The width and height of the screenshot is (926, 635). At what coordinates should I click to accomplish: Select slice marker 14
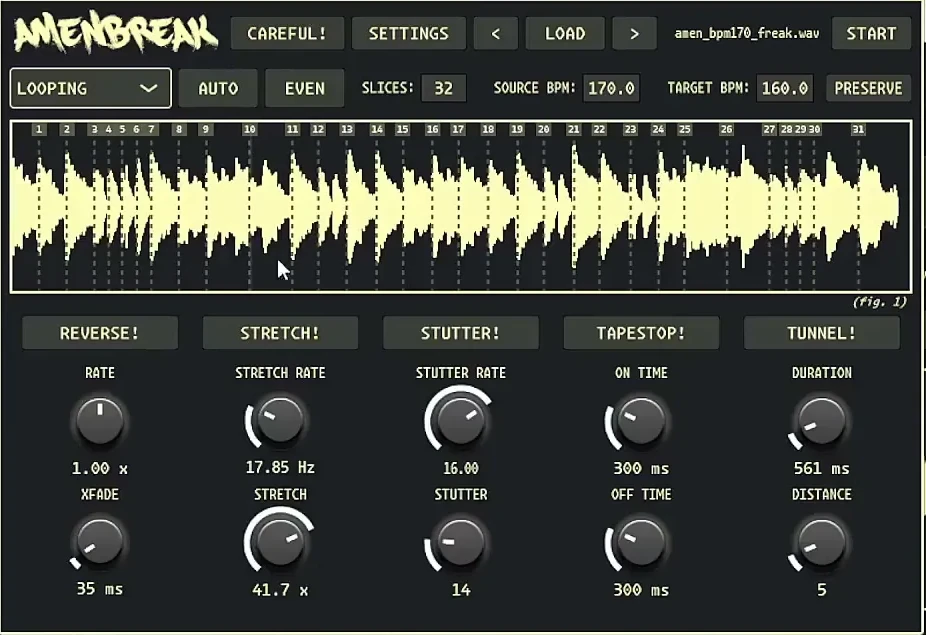tap(377, 129)
